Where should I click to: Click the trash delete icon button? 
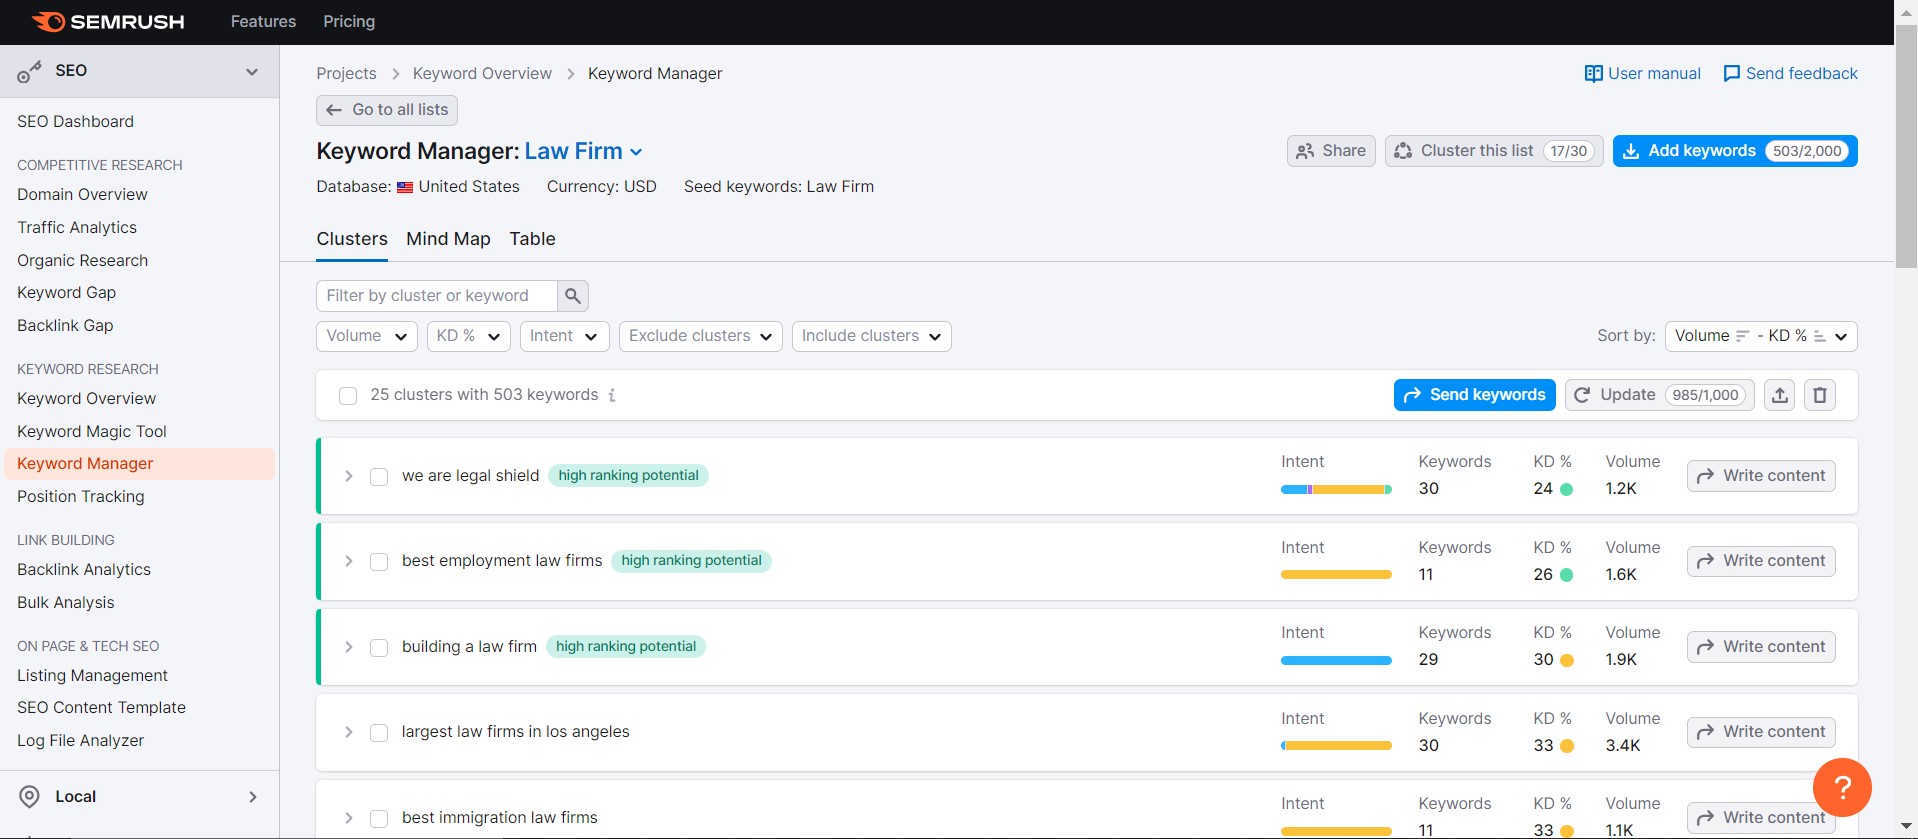1819,395
